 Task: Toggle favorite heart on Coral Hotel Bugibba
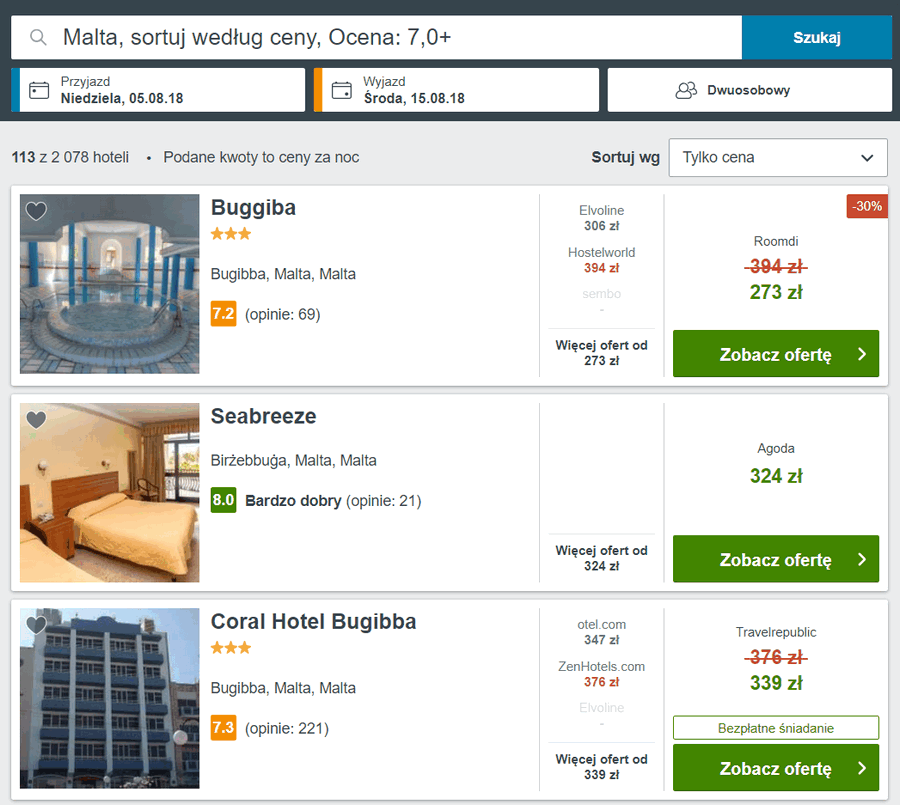pos(36,625)
